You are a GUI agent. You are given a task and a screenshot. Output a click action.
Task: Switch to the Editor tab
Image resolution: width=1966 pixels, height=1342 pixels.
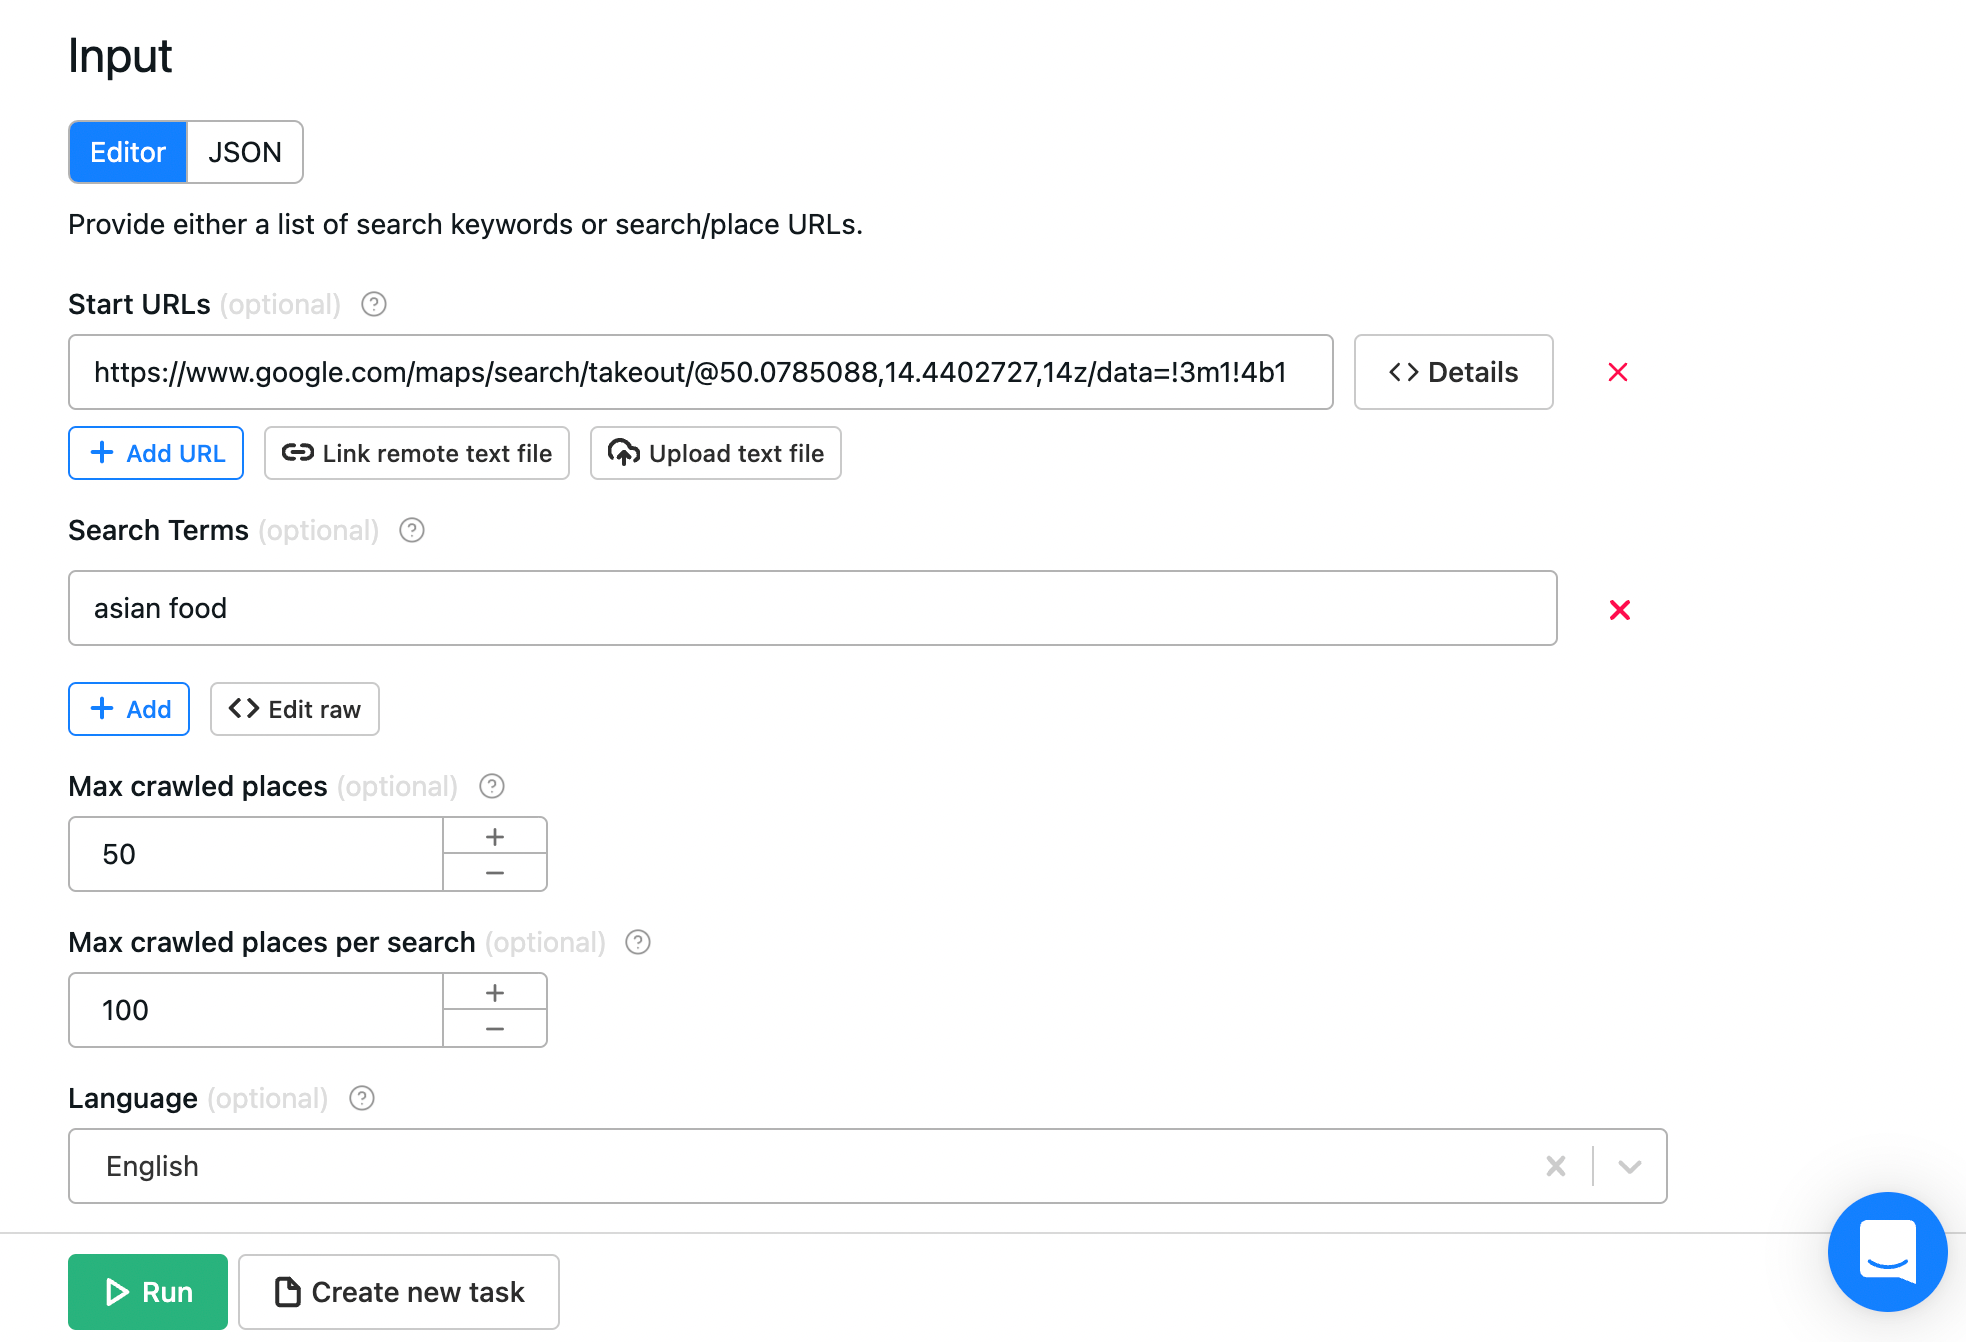point(128,152)
